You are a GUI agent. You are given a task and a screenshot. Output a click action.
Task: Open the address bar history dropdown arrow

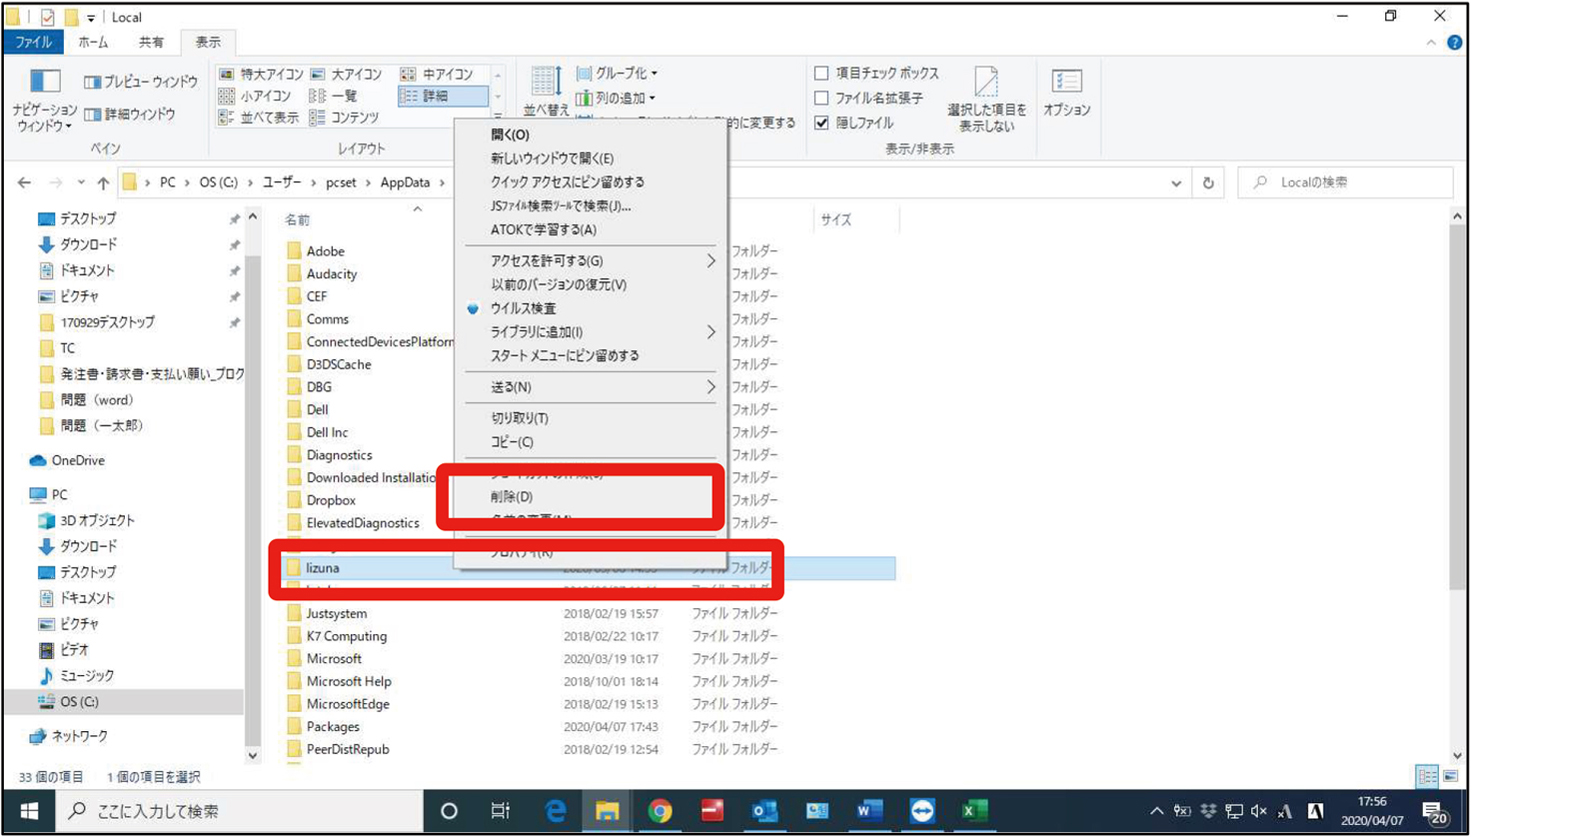[1176, 183]
